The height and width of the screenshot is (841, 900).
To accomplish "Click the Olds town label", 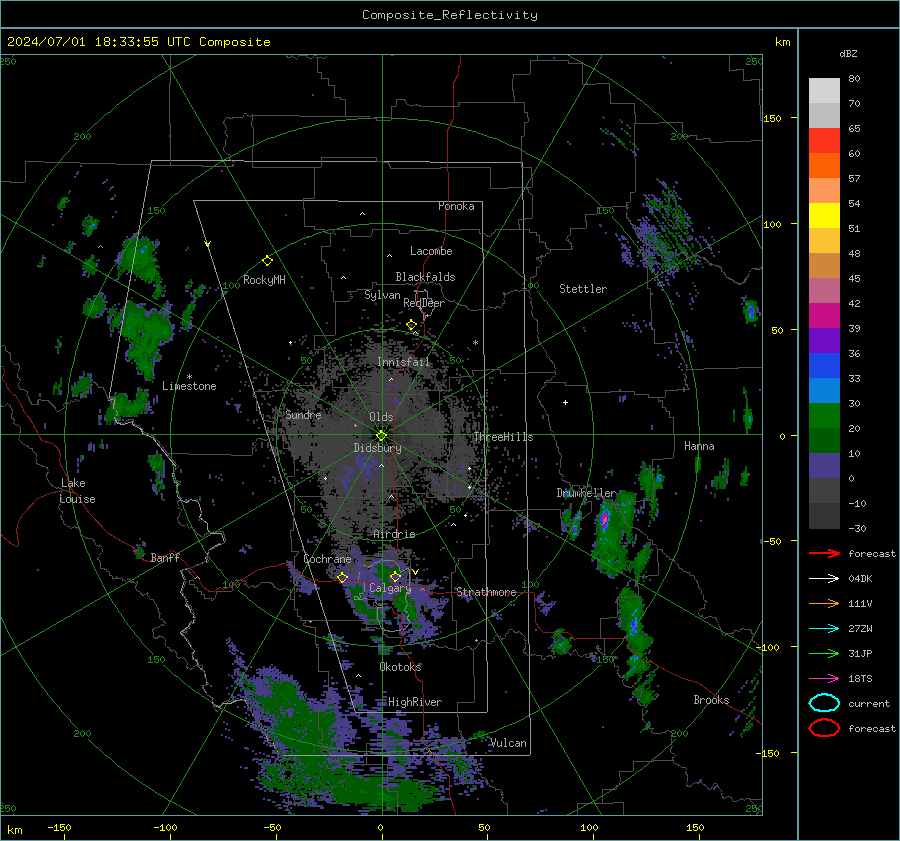I will 381,417.
